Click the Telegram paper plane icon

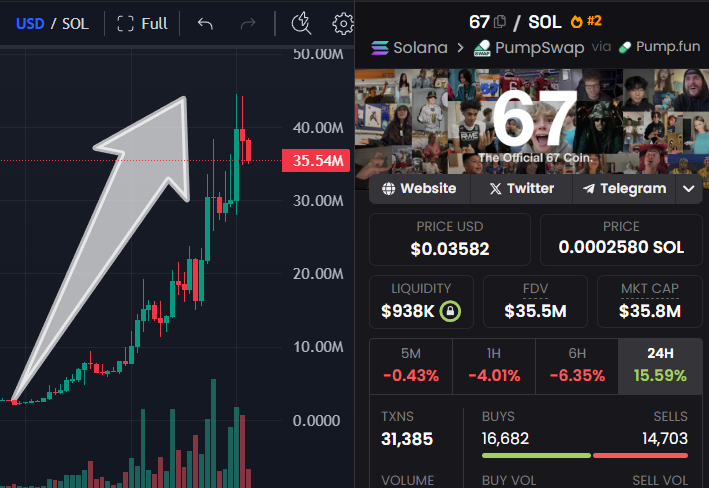(589, 189)
